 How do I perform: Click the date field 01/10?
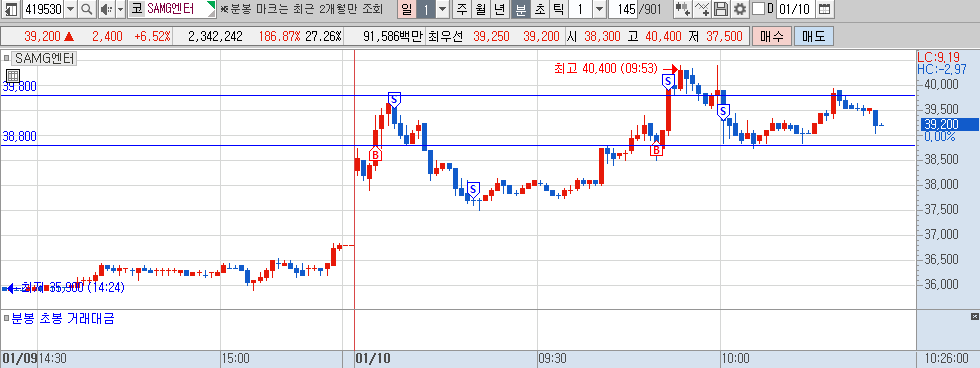pyautogui.click(x=796, y=9)
